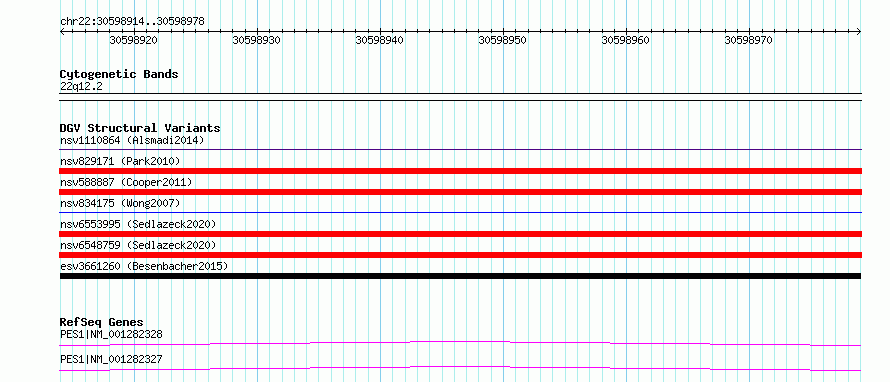Select transcript PES1|NM_001282328 label
Screen dimensions: 890x382
(111, 334)
